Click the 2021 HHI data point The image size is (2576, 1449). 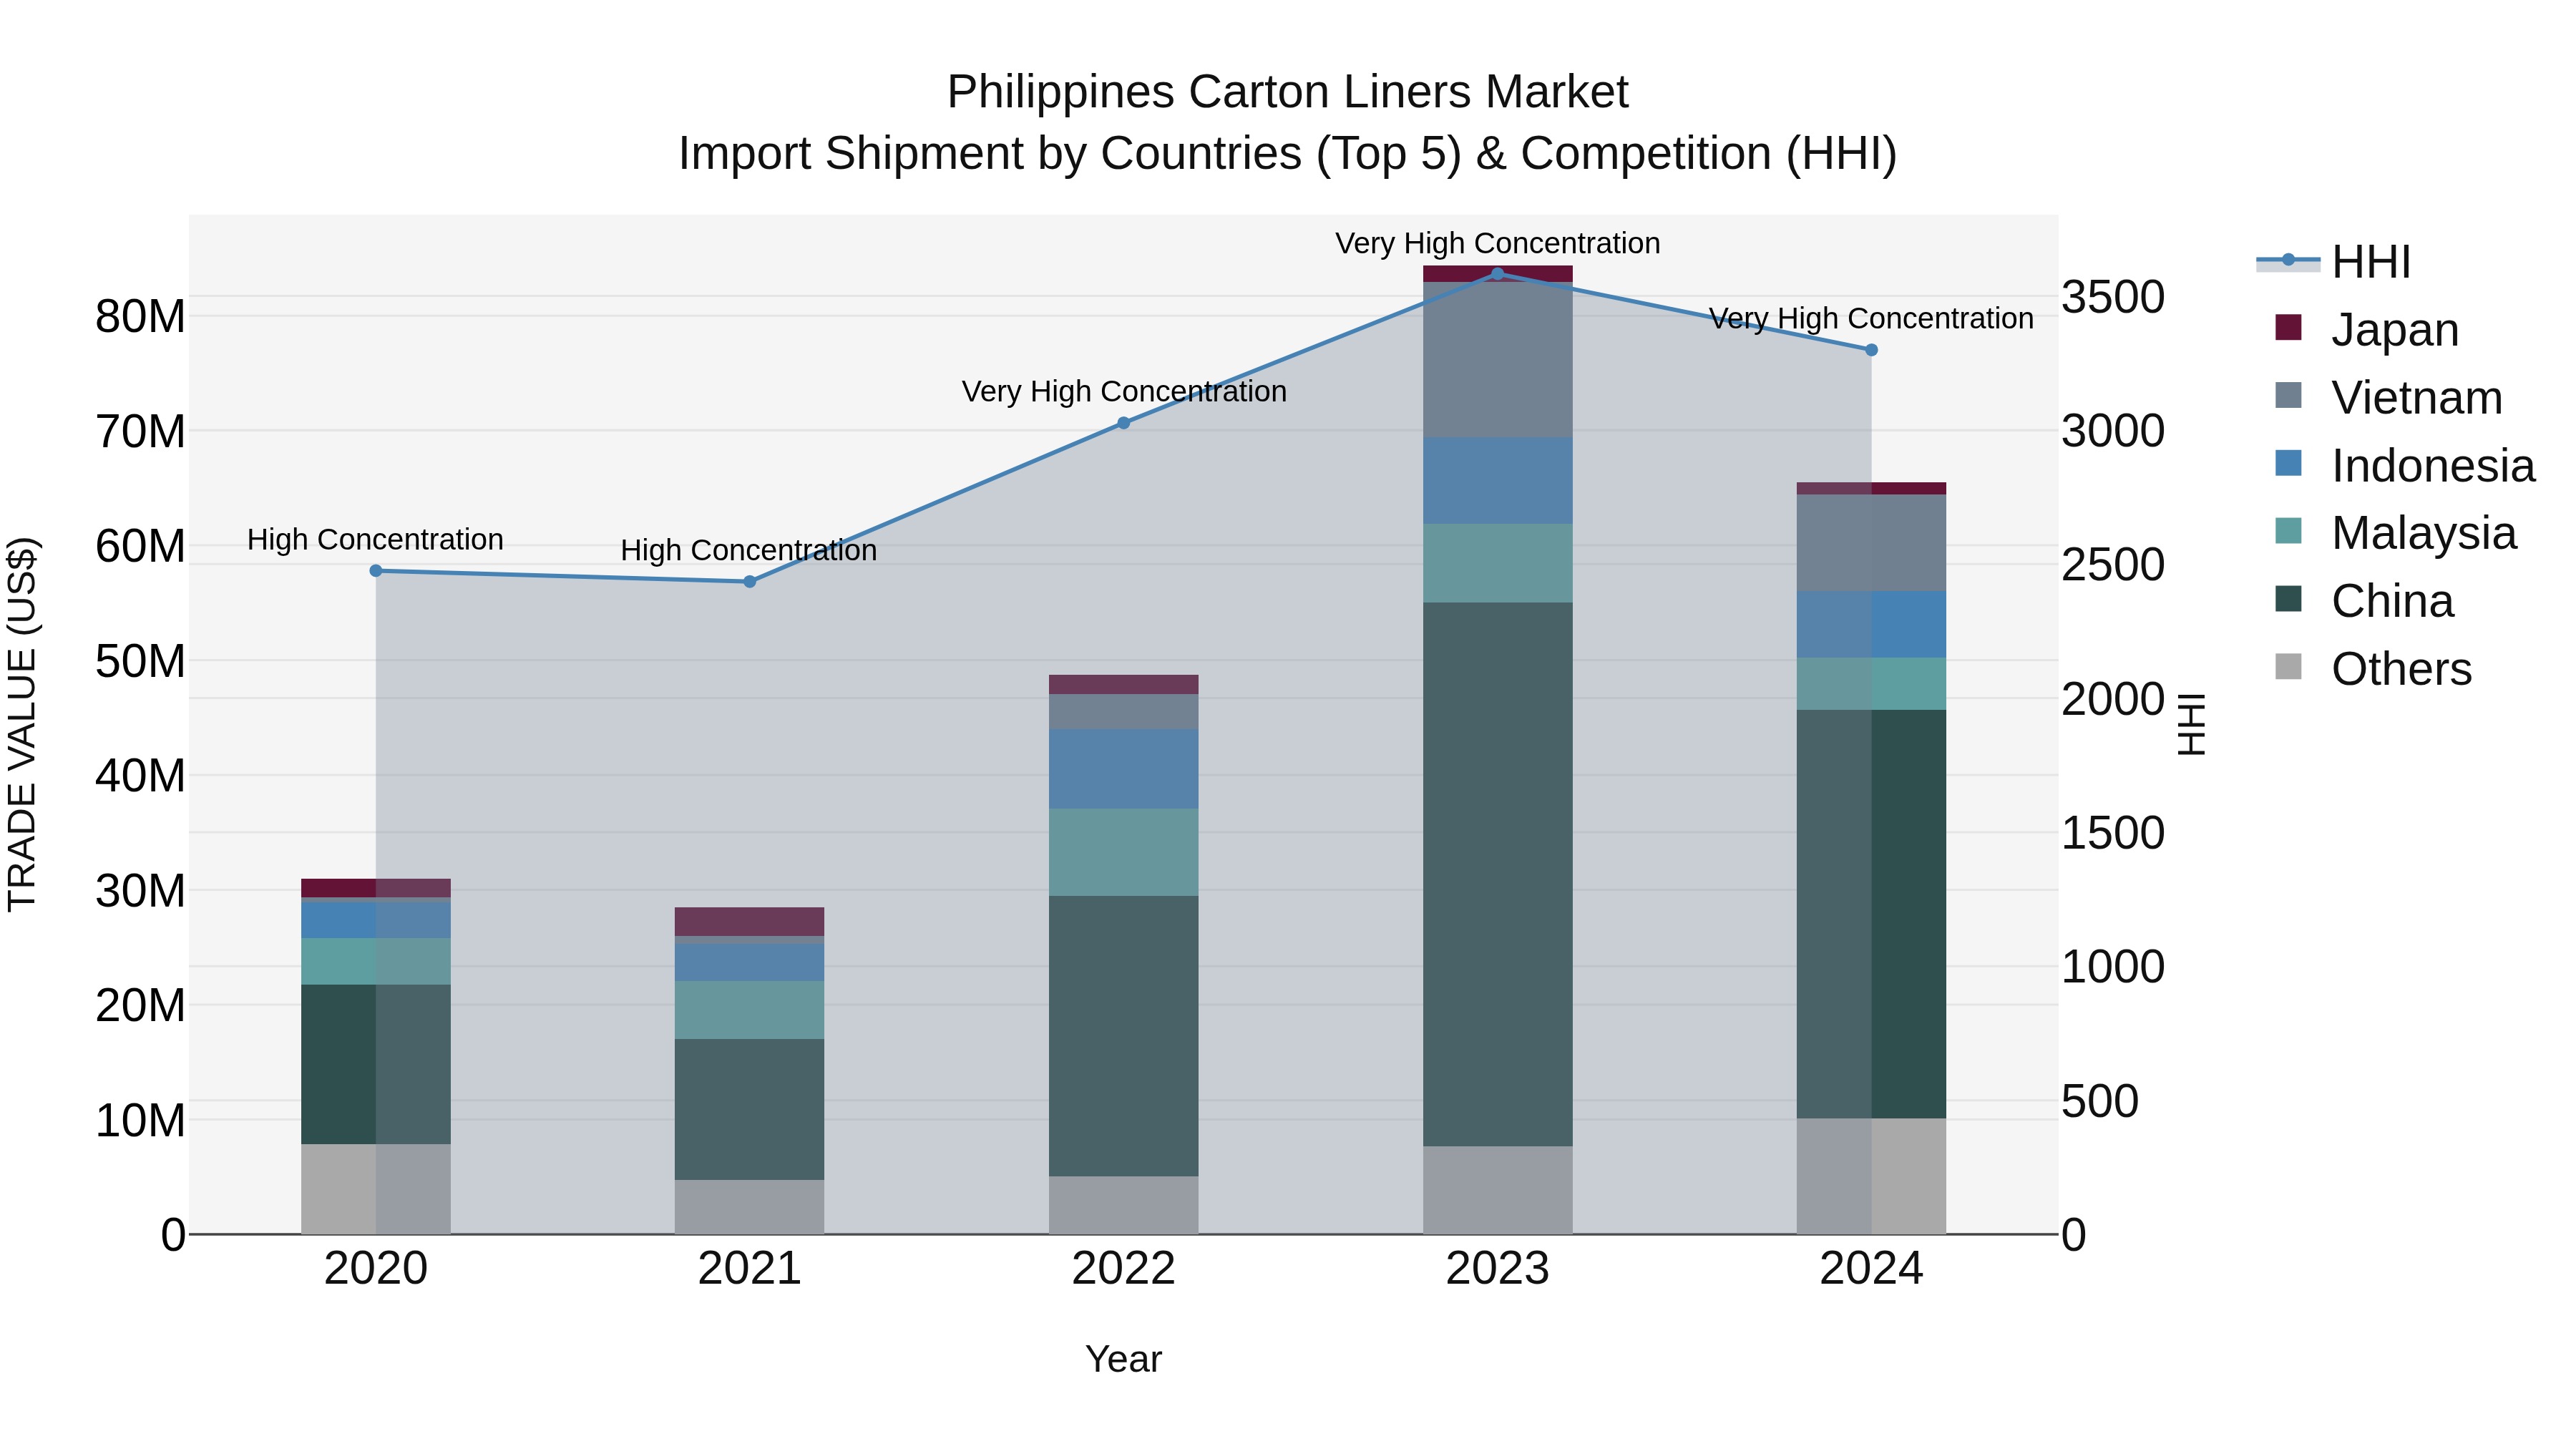(x=750, y=582)
